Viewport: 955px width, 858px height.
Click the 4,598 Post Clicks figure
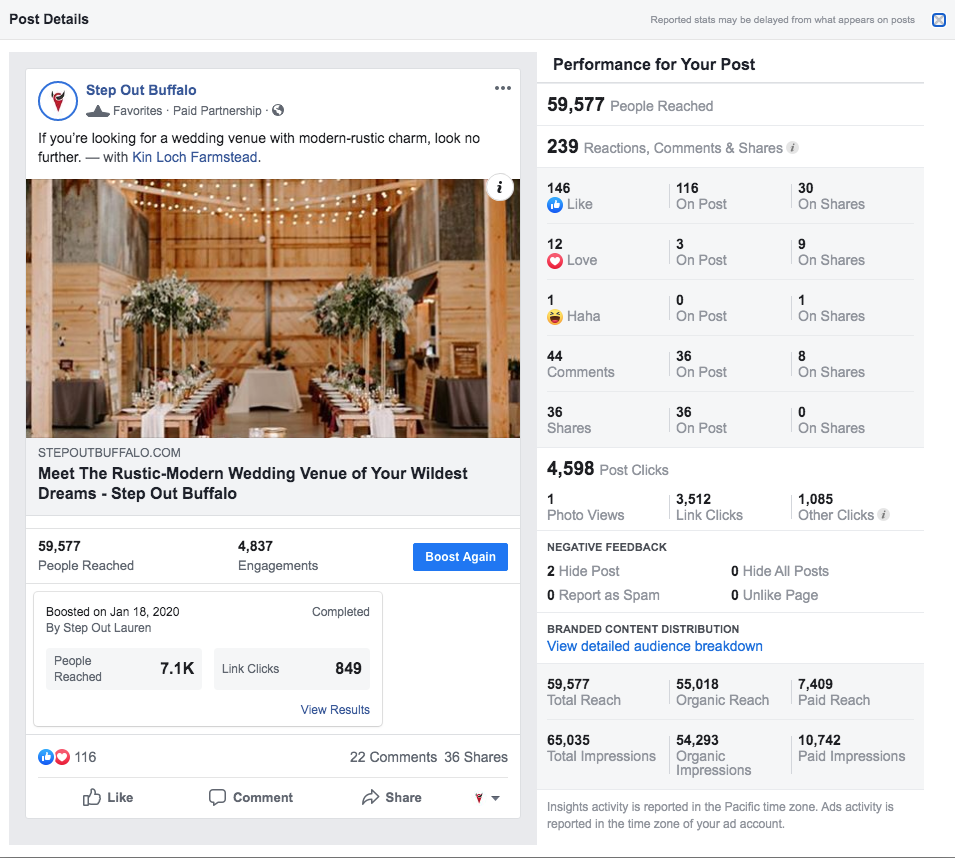coord(607,468)
